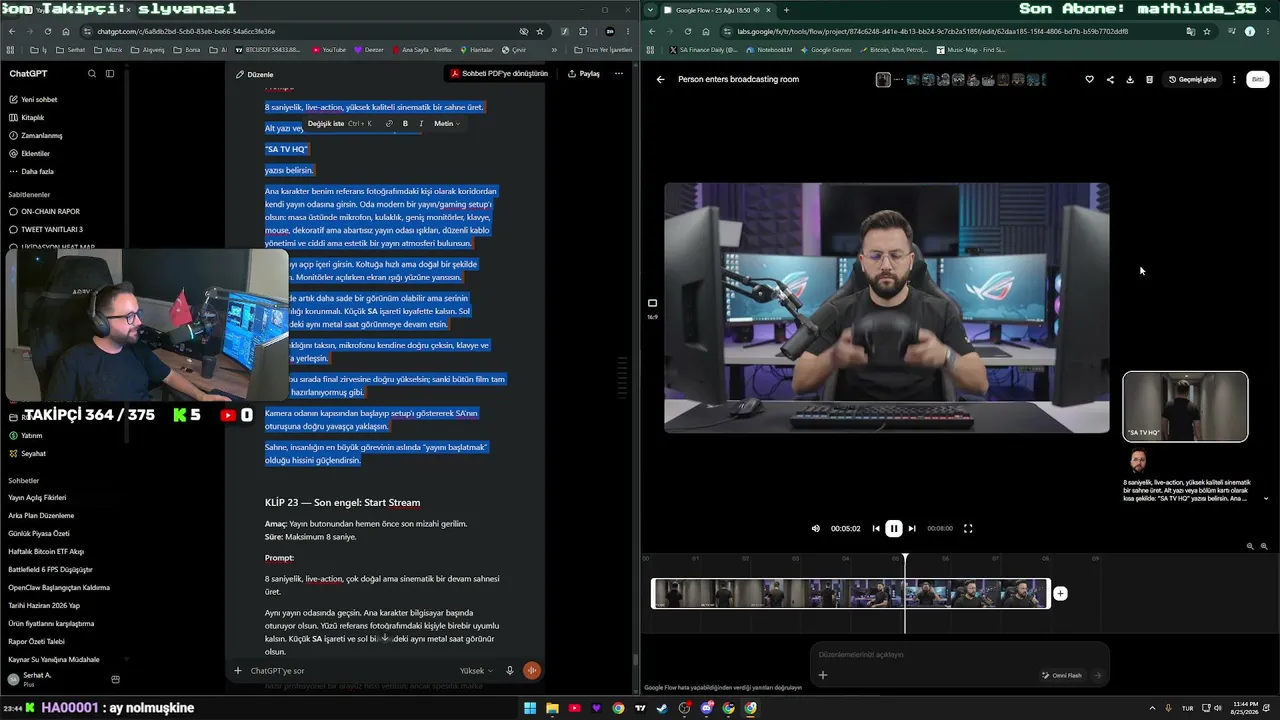Screen dimensions: 1280x720
Task: Start dictation with ChatGPT microphone icon
Action: coord(510,671)
